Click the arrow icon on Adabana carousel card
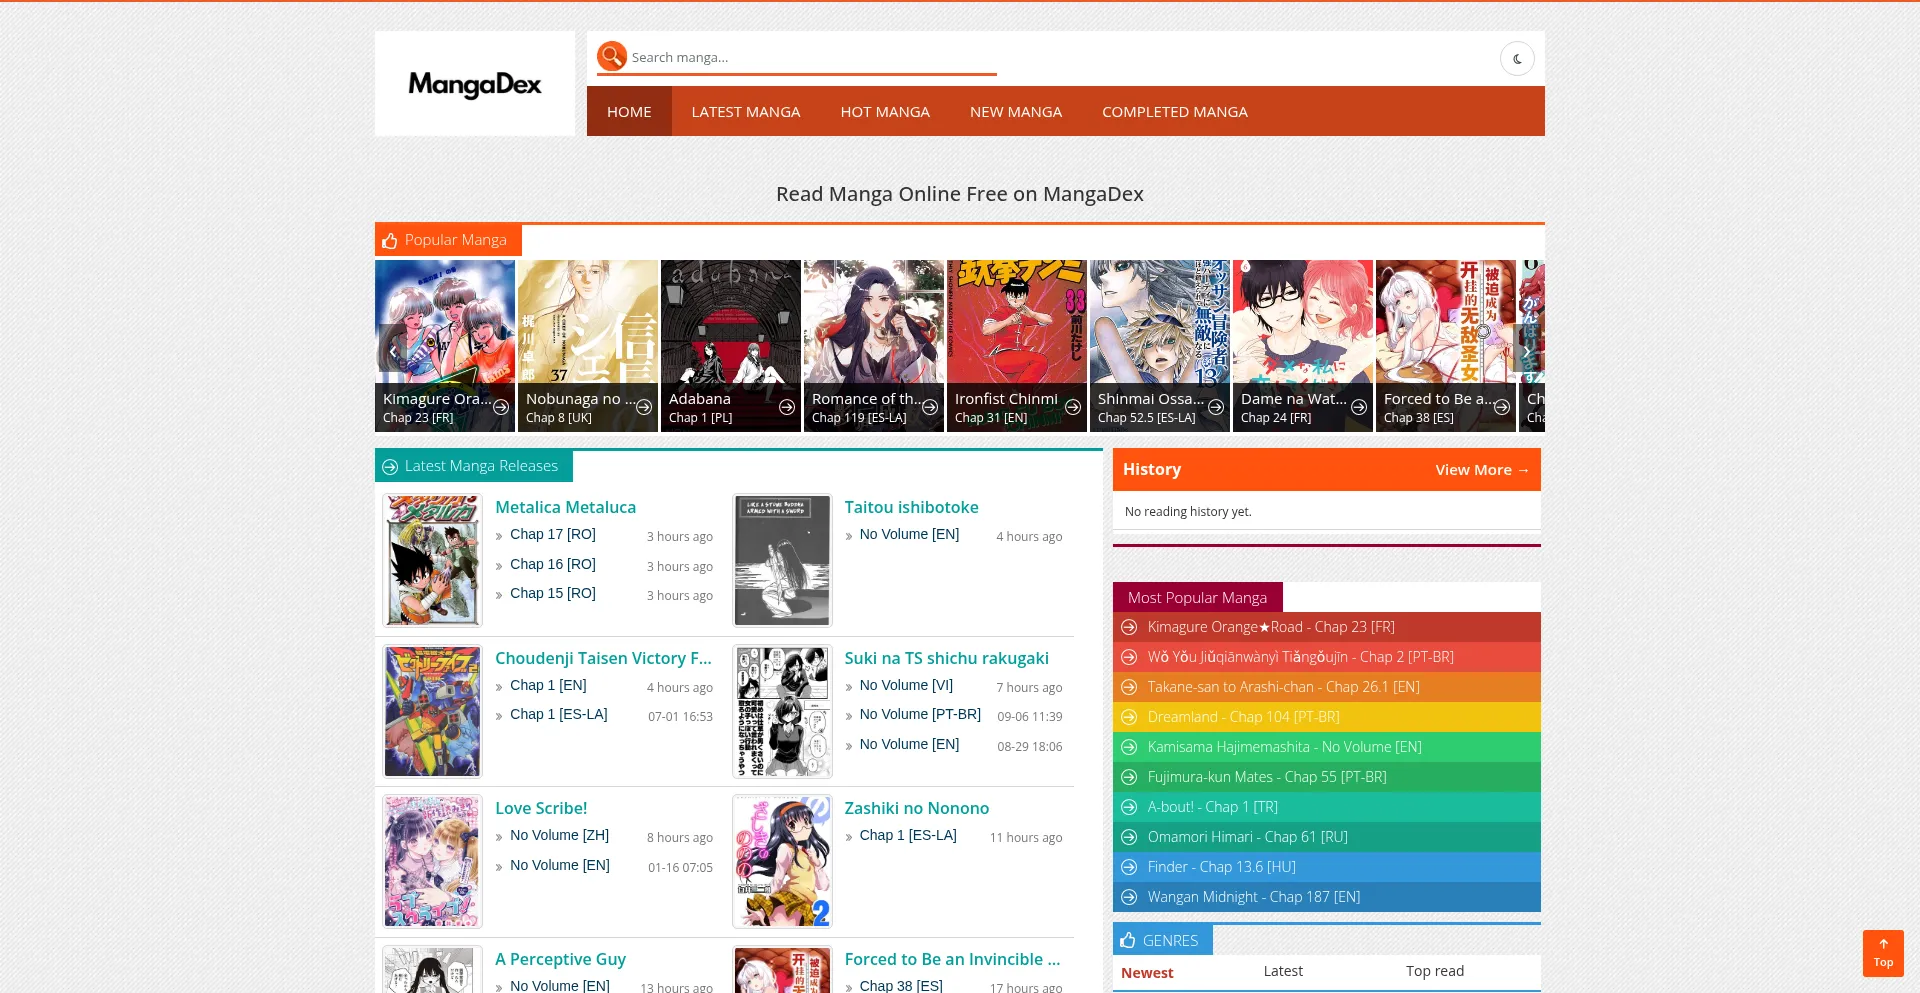Image resolution: width=1920 pixels, height=993 pixels. (x=787, y=407)
